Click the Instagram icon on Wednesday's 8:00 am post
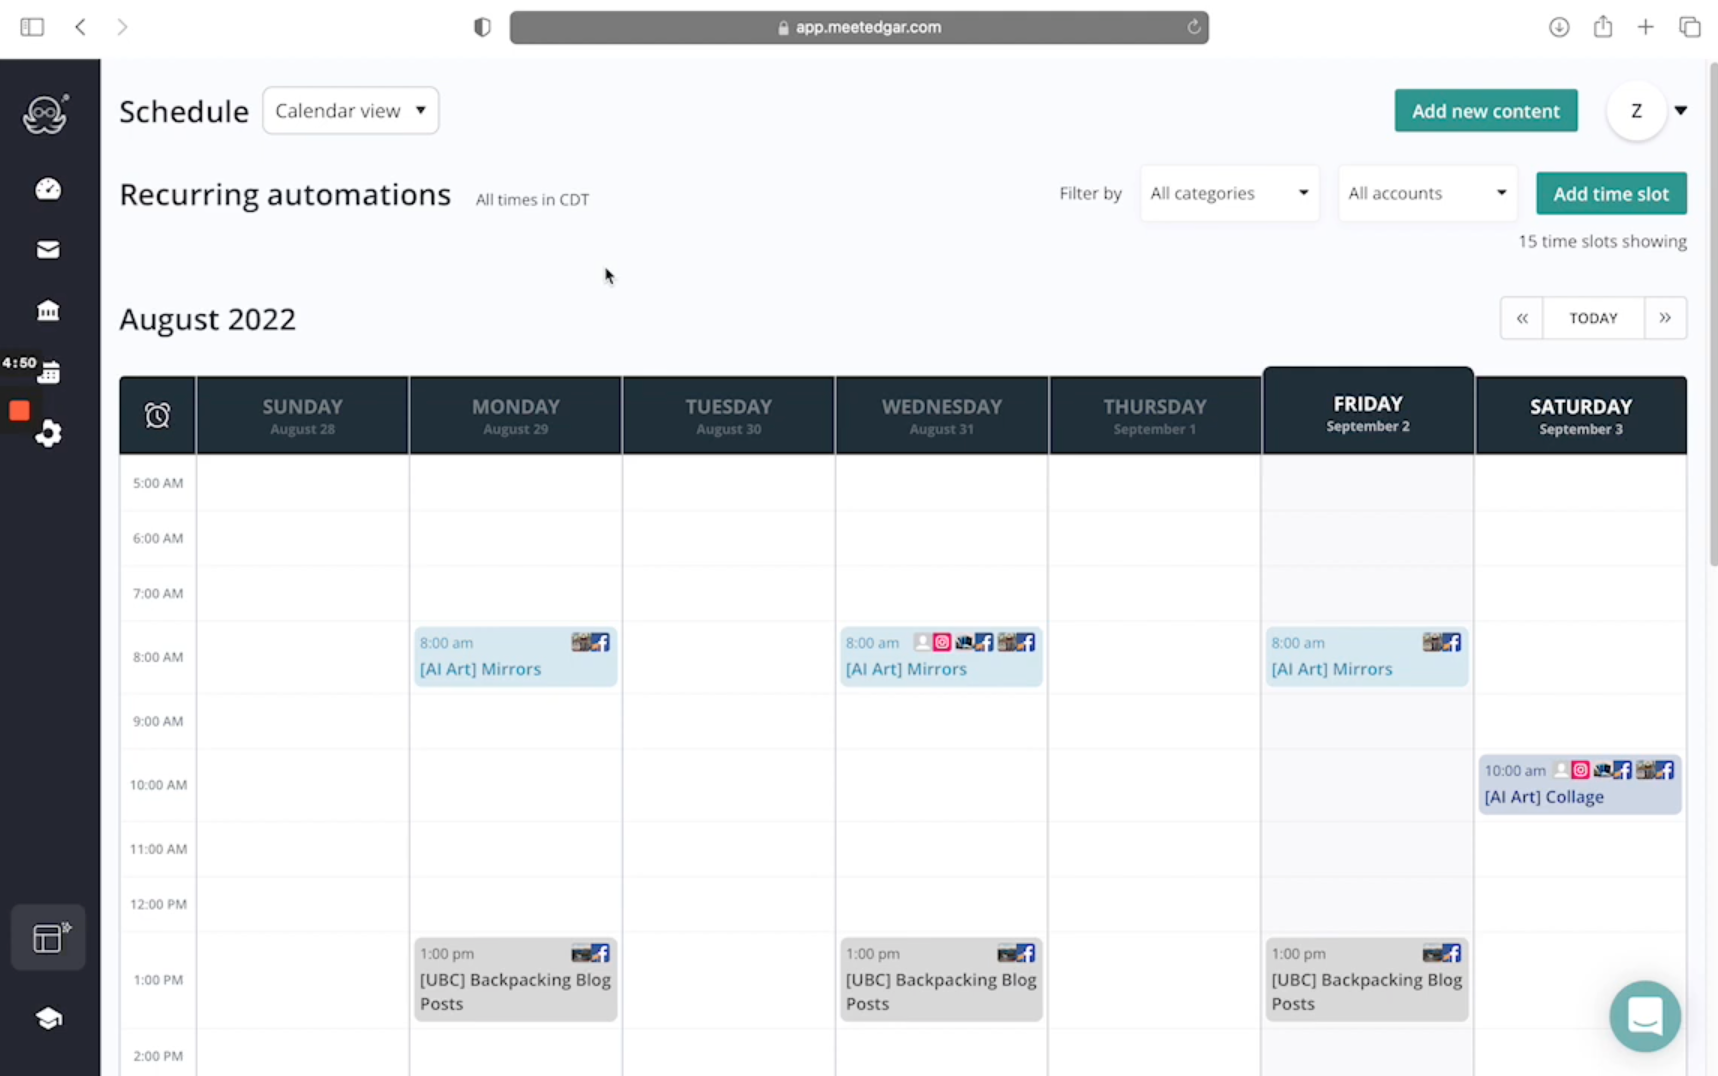Screen dimensions: 1718x1076 [x=941, y=642]
